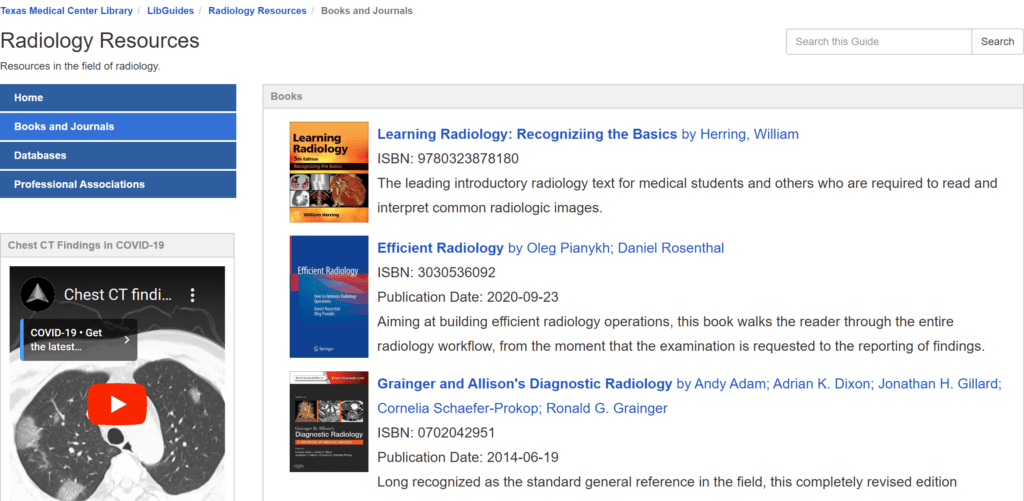Open the Professional Associations tab
This screenshot has height=501, width=1024.
point(118,184)
